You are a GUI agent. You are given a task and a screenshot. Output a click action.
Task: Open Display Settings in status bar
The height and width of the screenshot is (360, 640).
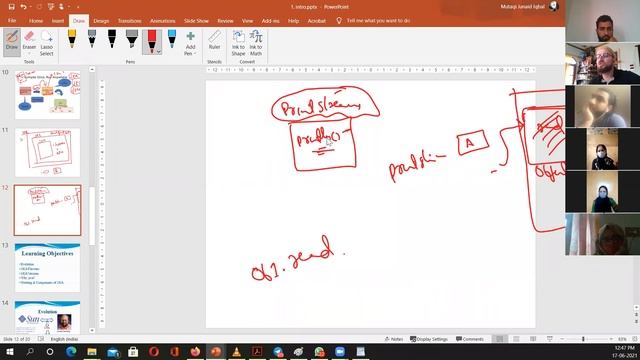point(429,339)
